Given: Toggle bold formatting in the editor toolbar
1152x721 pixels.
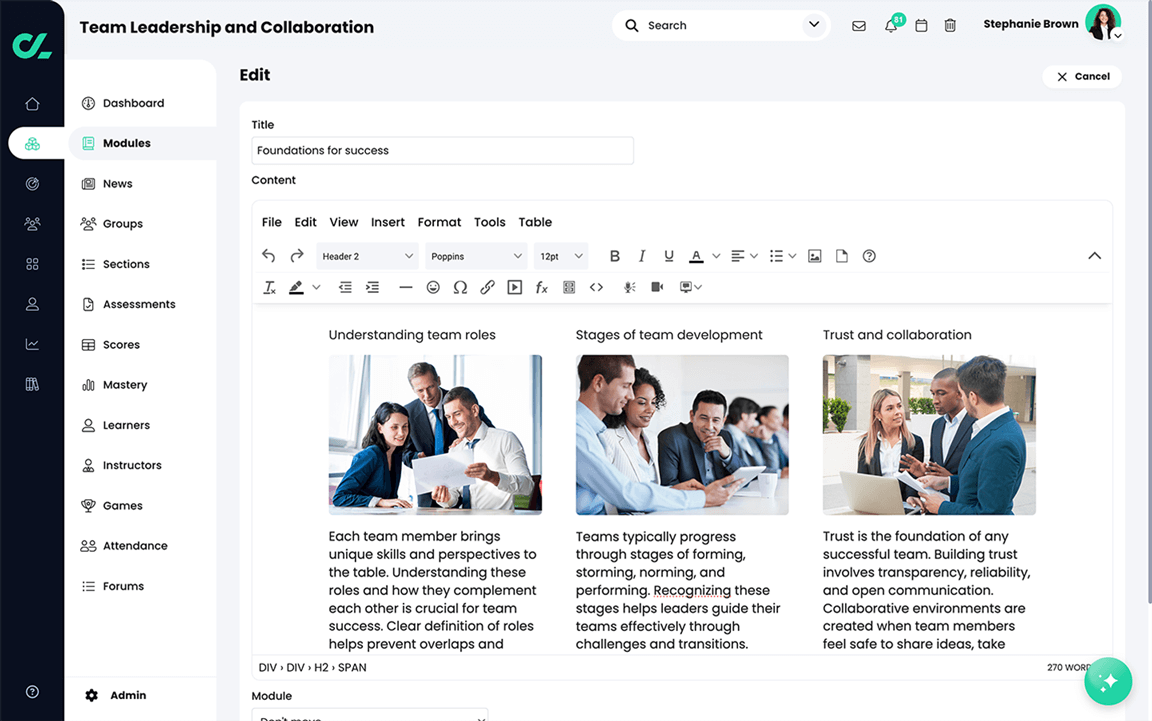Looking at the screenshot, I should click(x=615, y=256).
